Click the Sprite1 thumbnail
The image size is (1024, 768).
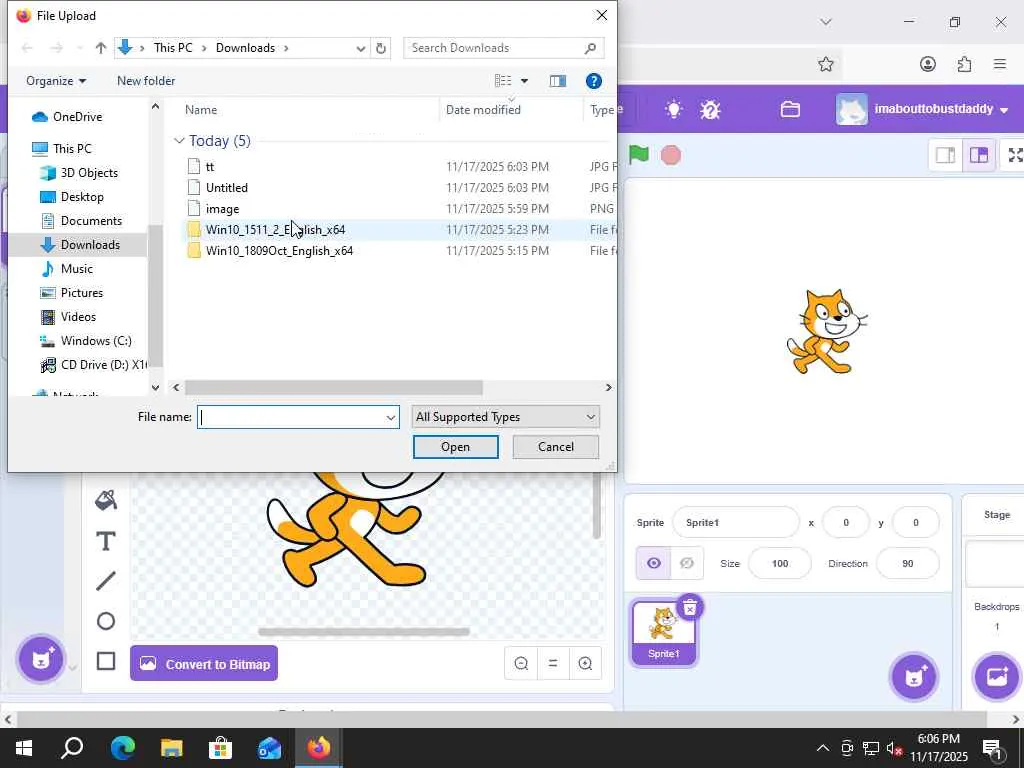click(x=664, y=633)
